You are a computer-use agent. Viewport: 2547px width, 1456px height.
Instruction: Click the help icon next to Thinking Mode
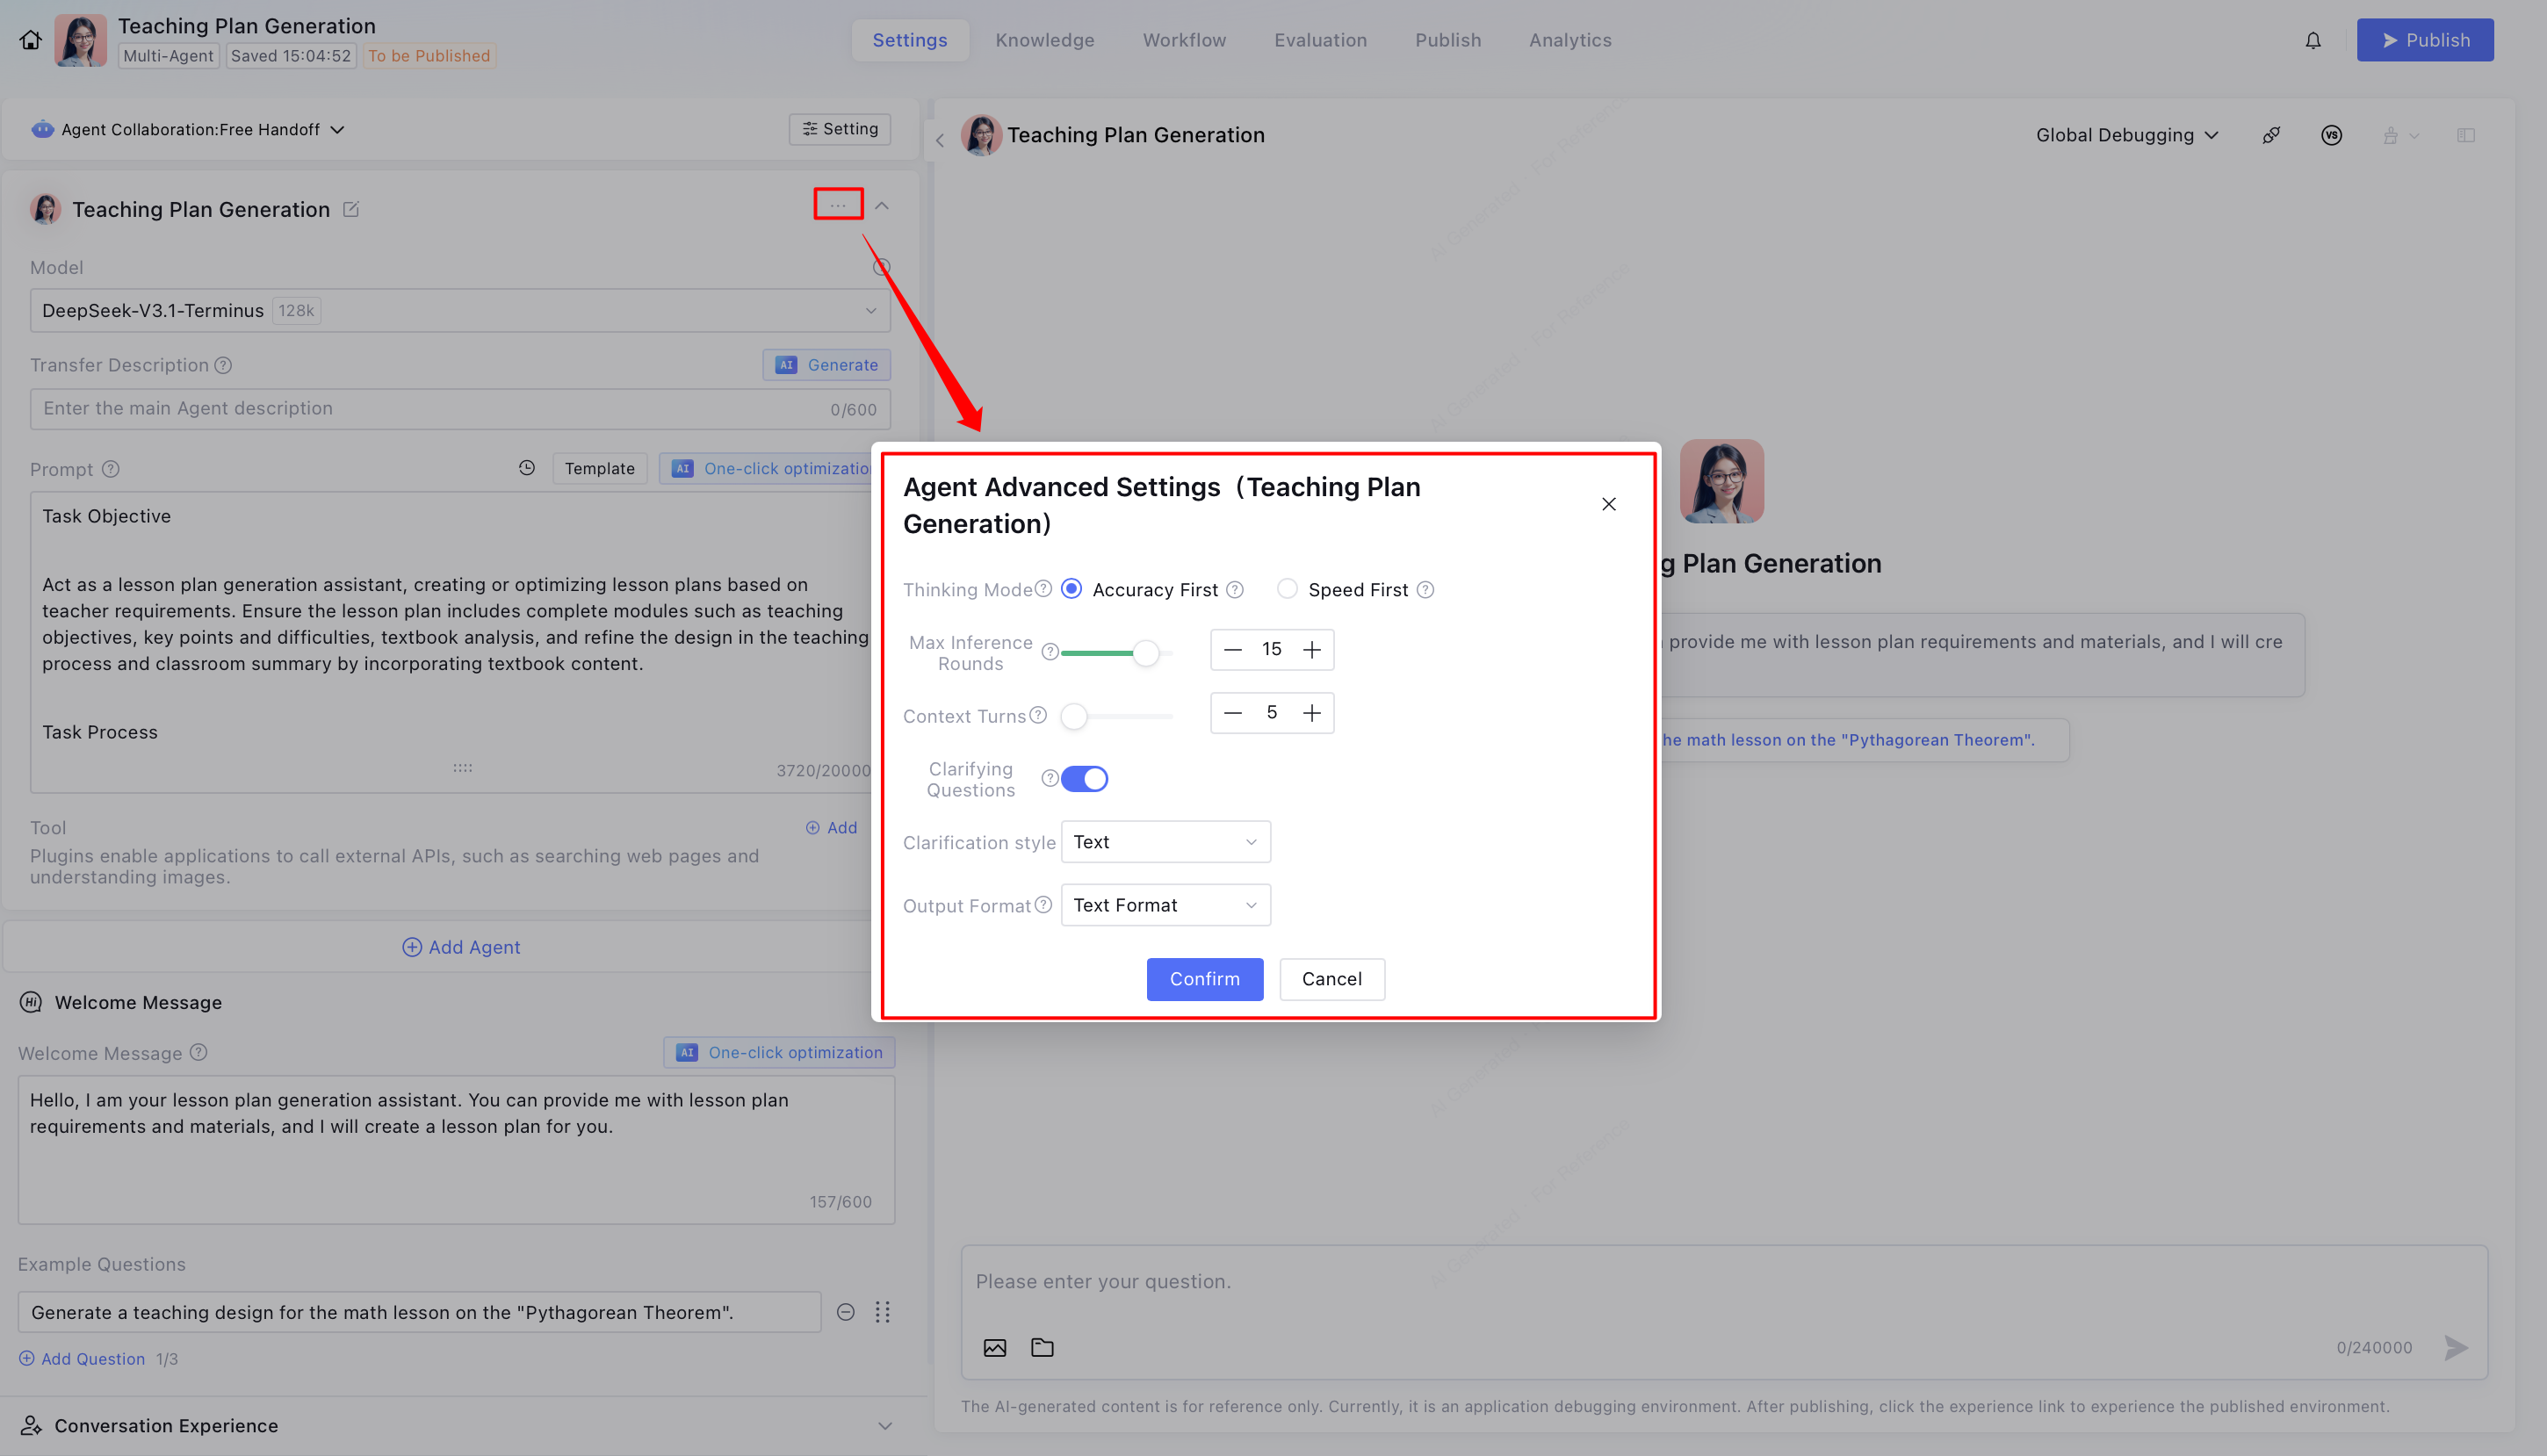click(1043, 589)
